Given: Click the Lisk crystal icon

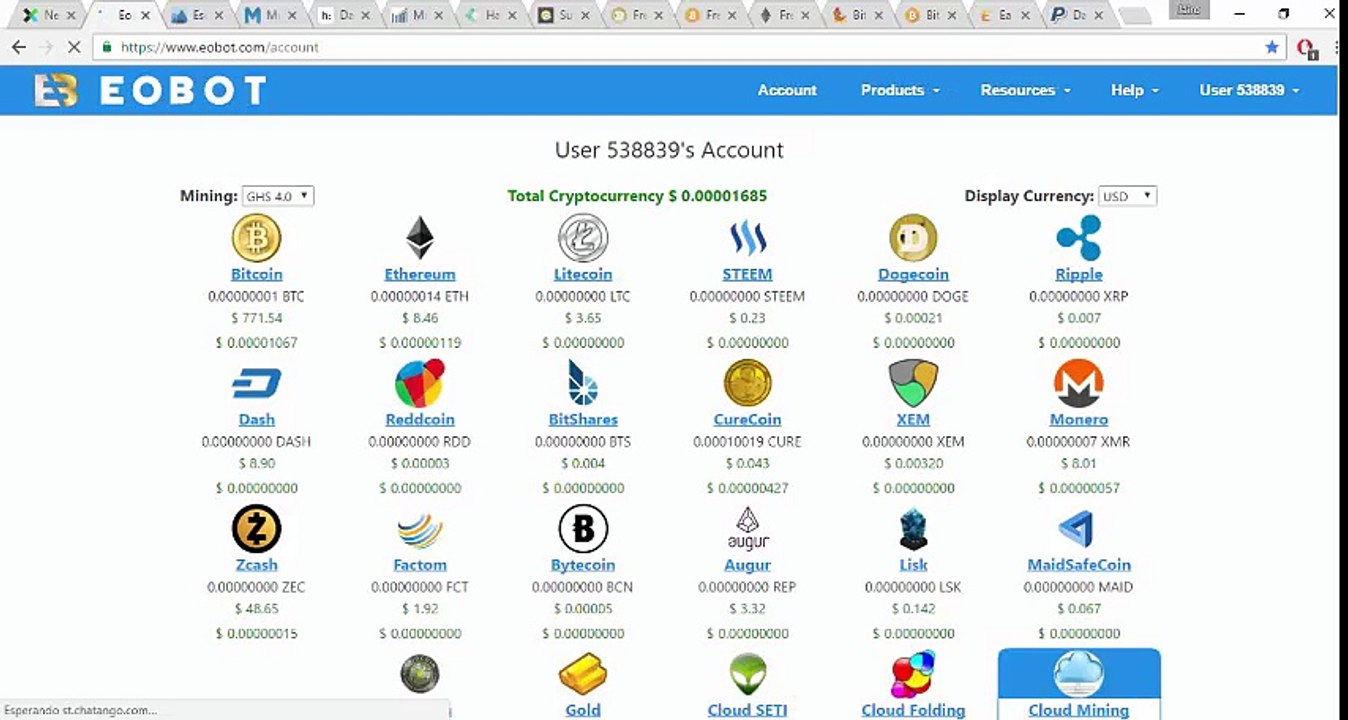Looking at the screenshot, I should [913, 529].
